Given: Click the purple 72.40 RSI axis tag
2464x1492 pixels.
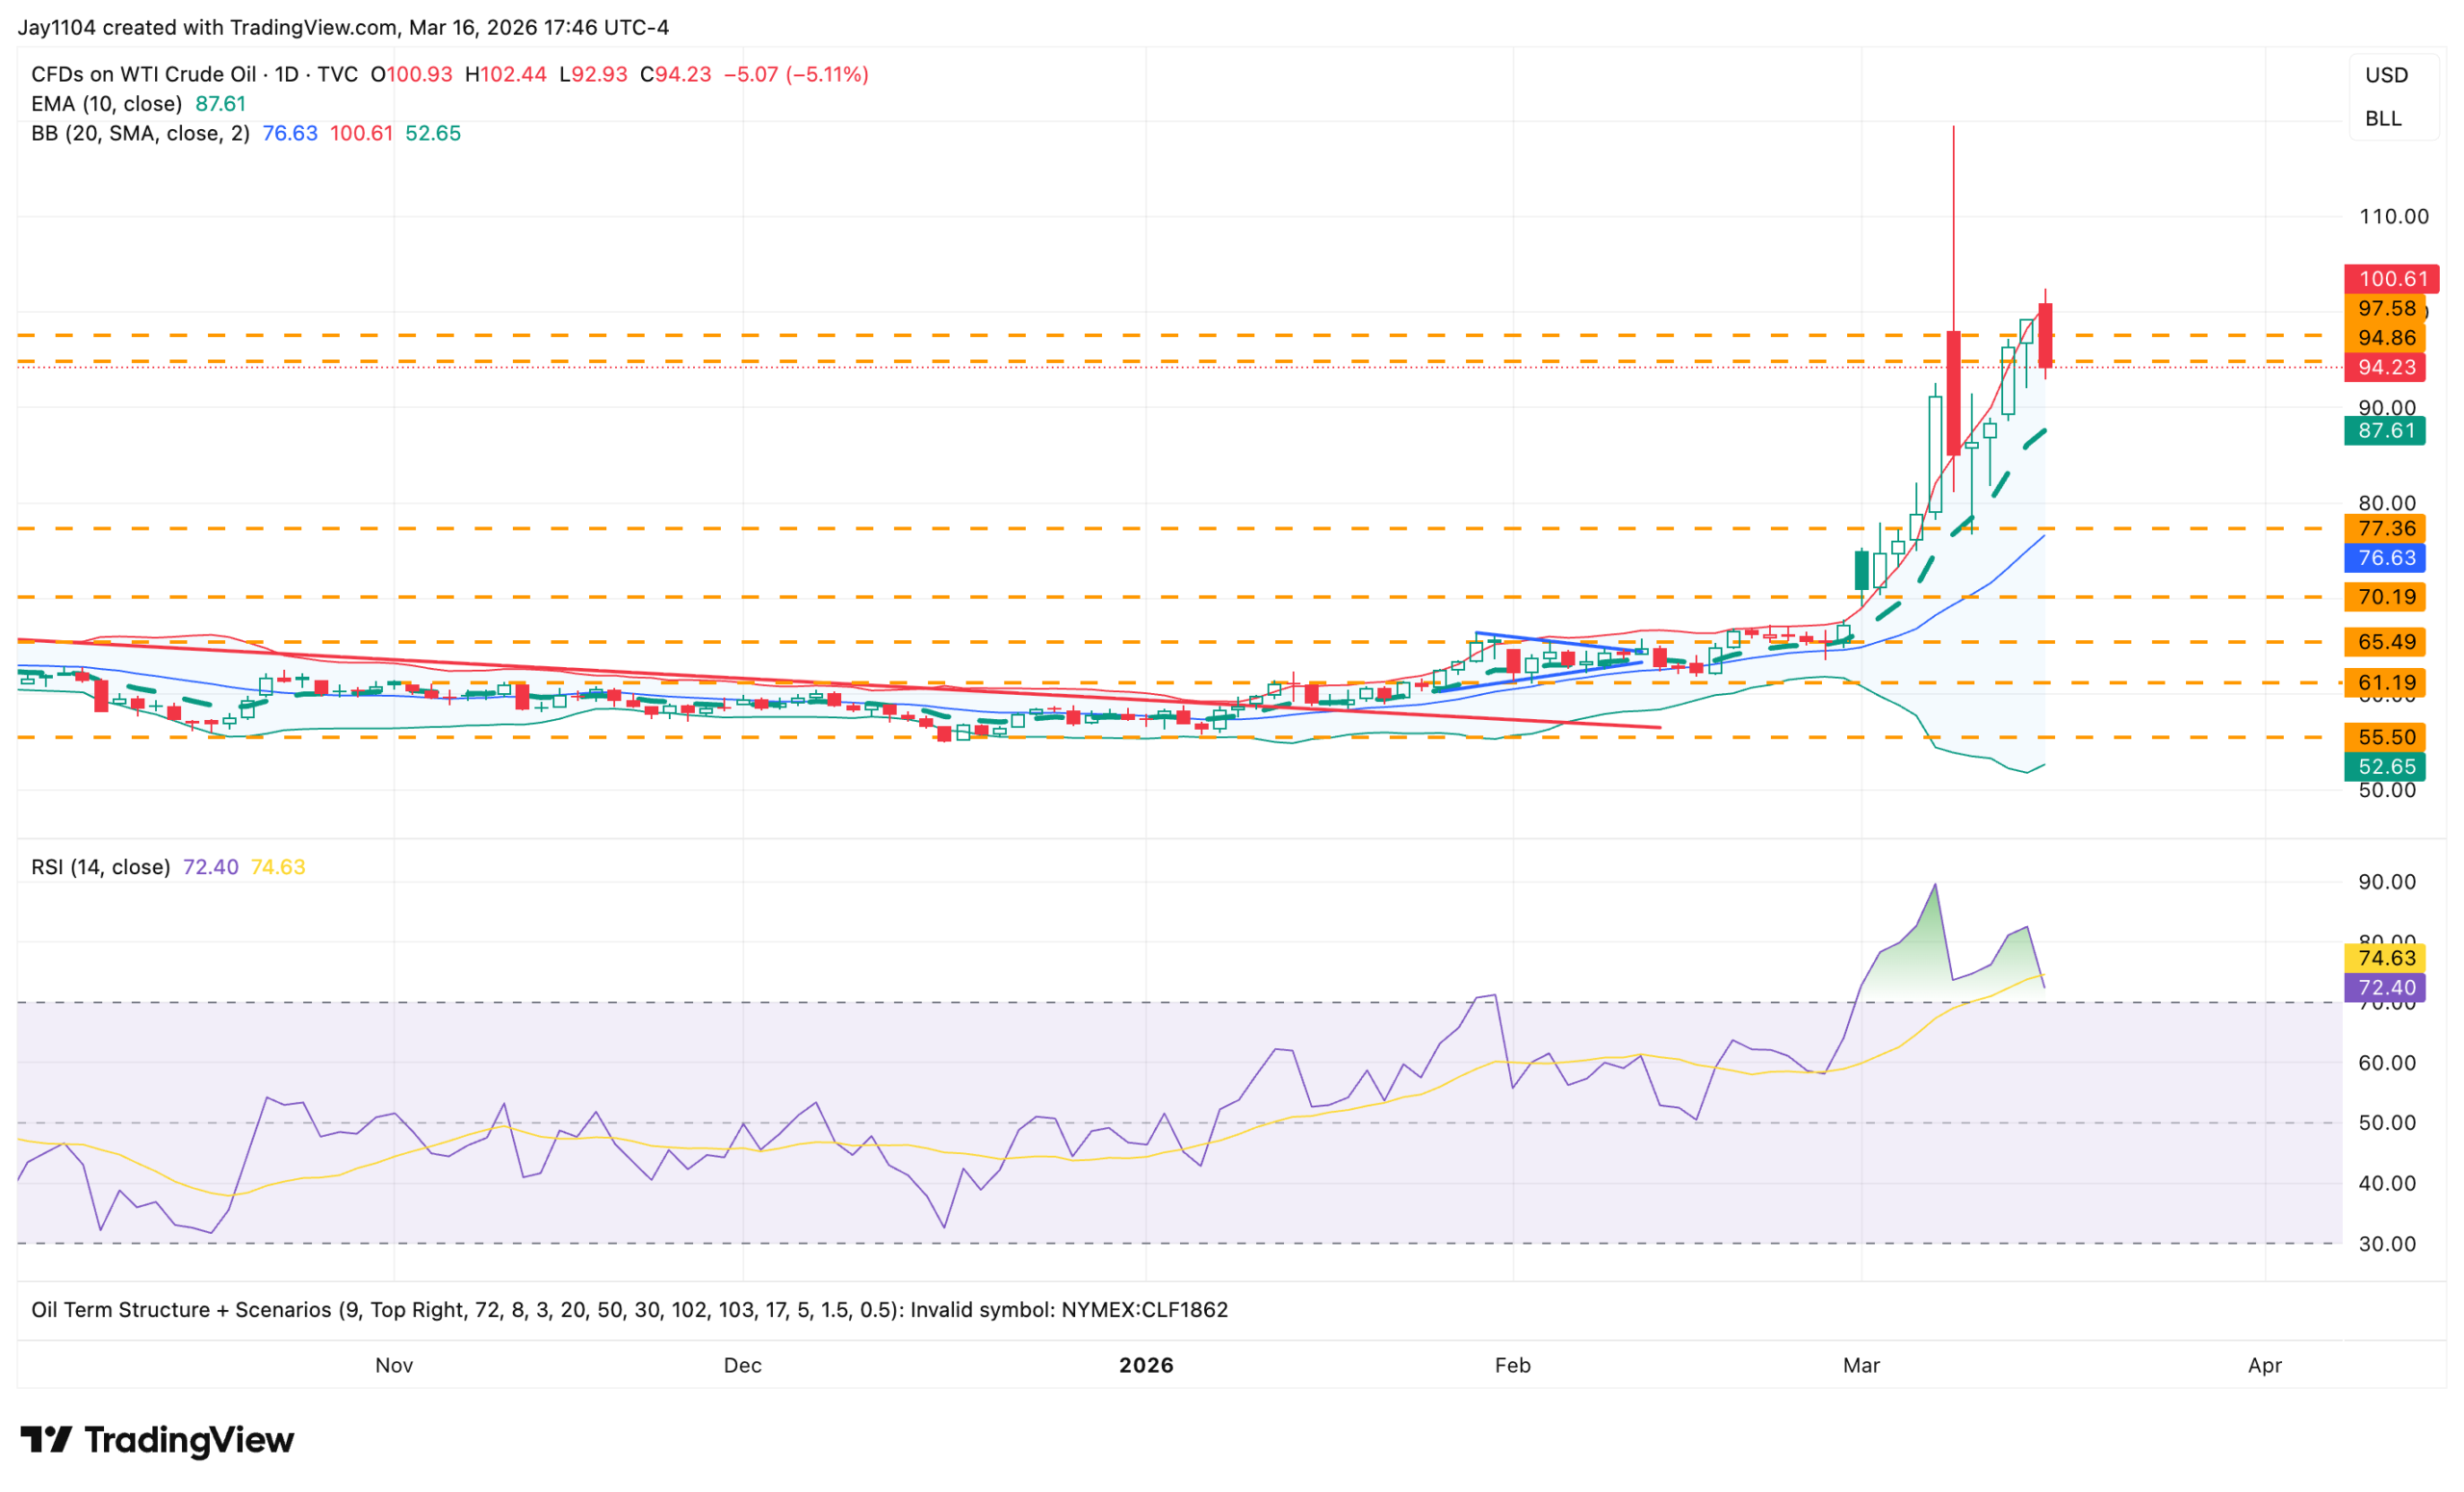Looking at the screenshot, I should coord(2385,988).
